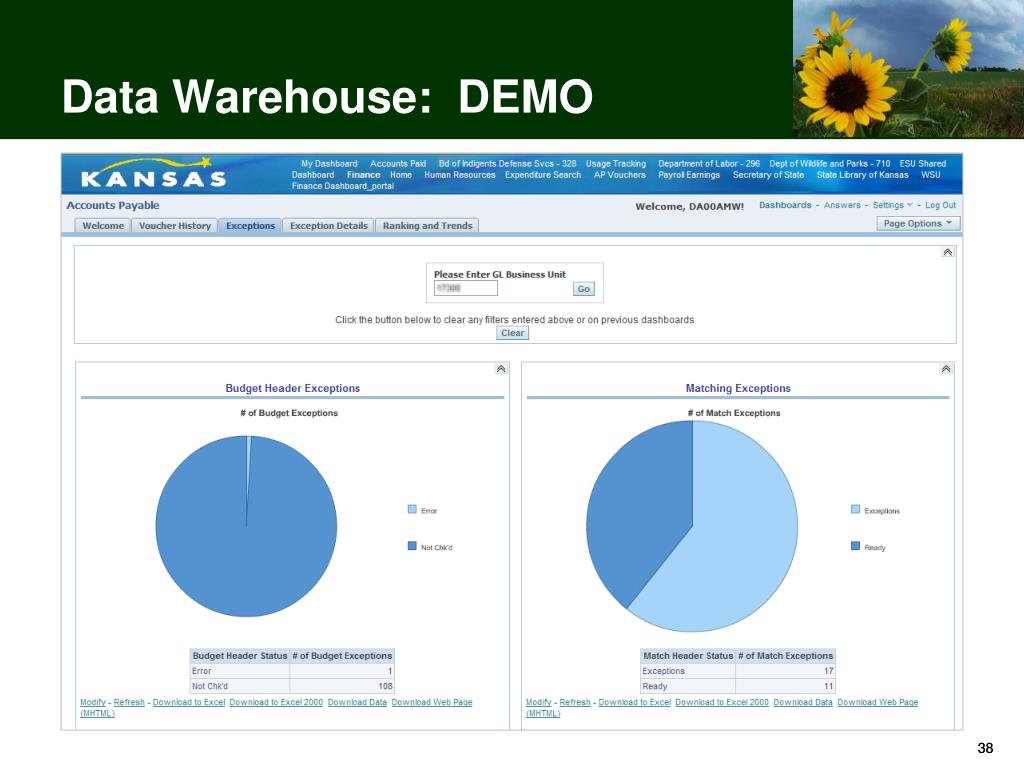Viewport: 1024px width, 768px height.
Task: Click the Kansas logo
Action: [154, 174]
